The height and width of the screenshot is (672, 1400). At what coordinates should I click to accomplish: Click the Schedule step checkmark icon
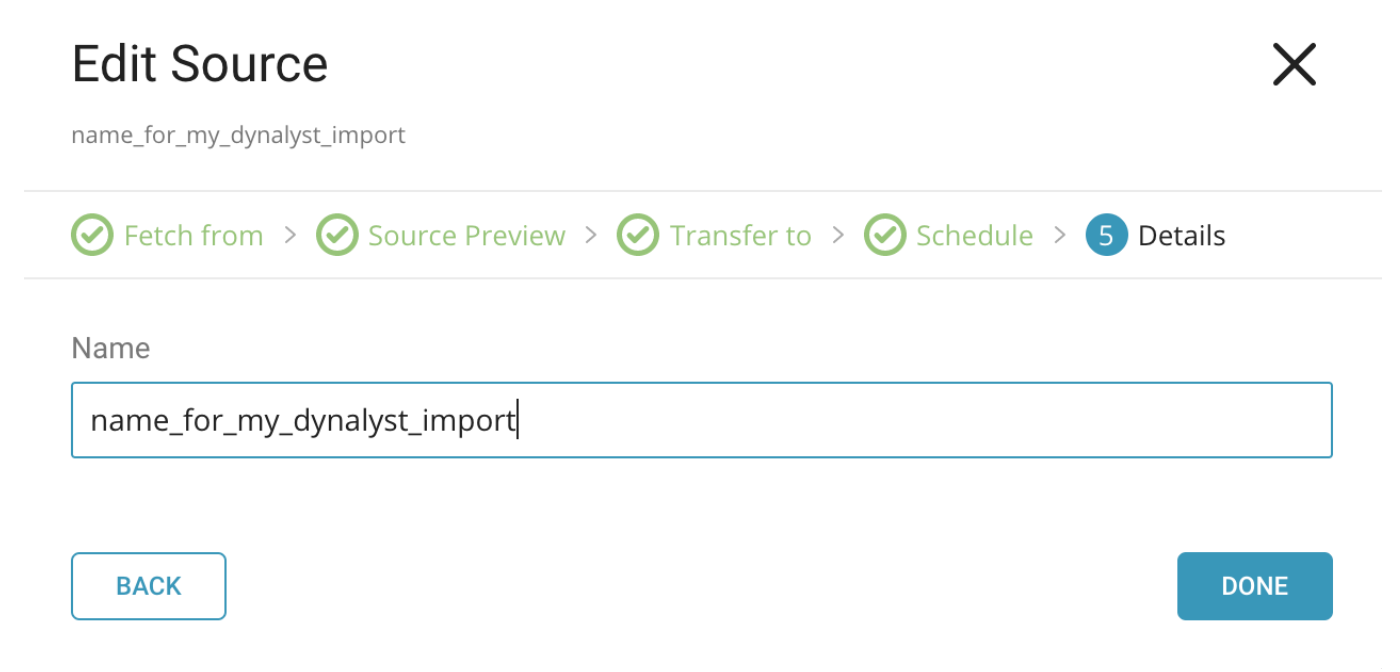[885, 236]
